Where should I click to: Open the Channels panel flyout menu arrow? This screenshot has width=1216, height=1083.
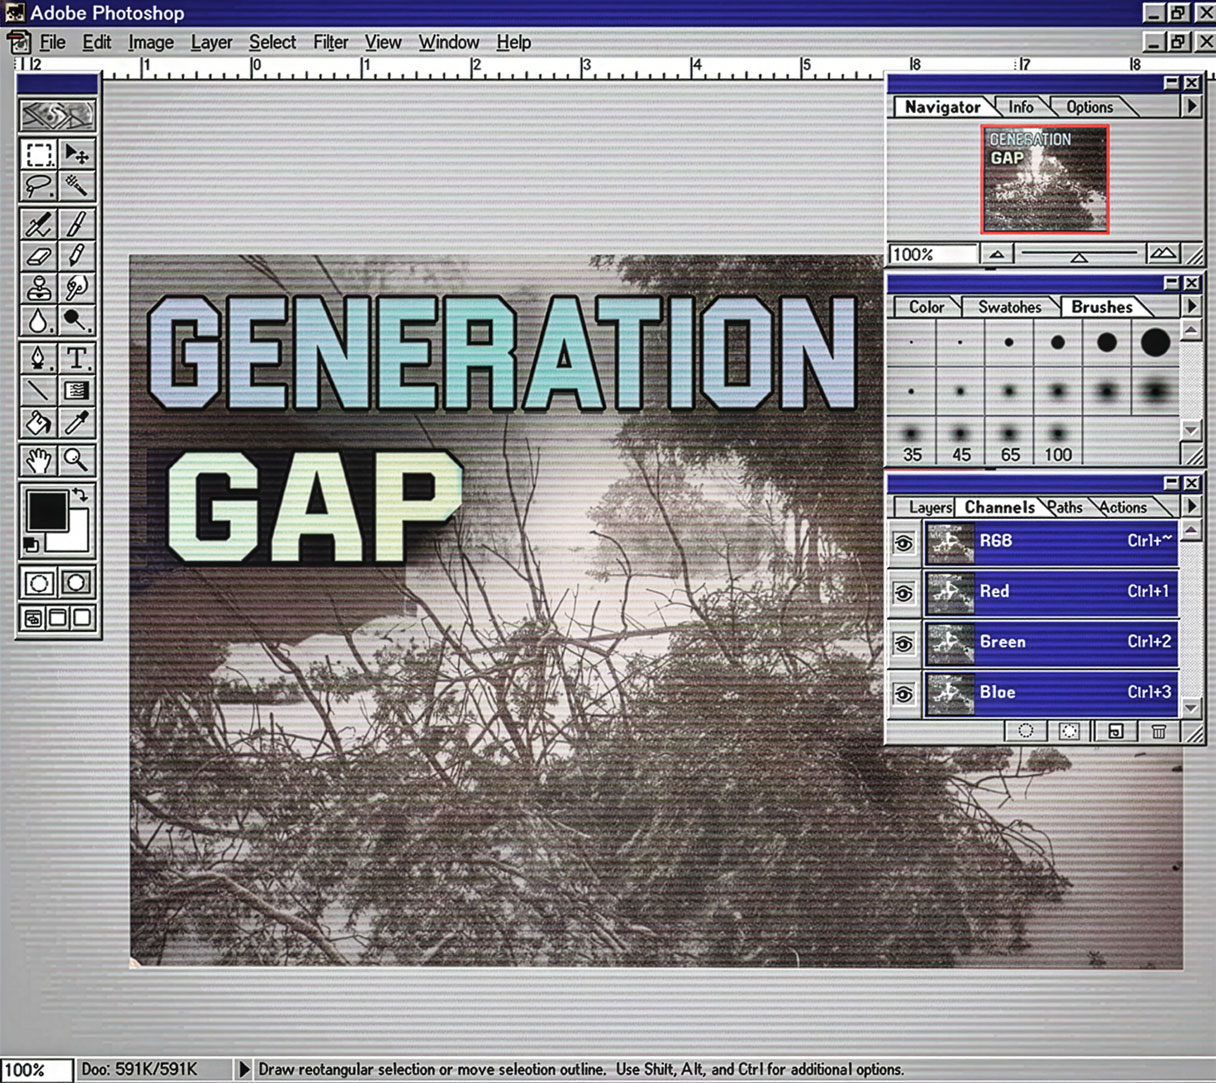1191,507
